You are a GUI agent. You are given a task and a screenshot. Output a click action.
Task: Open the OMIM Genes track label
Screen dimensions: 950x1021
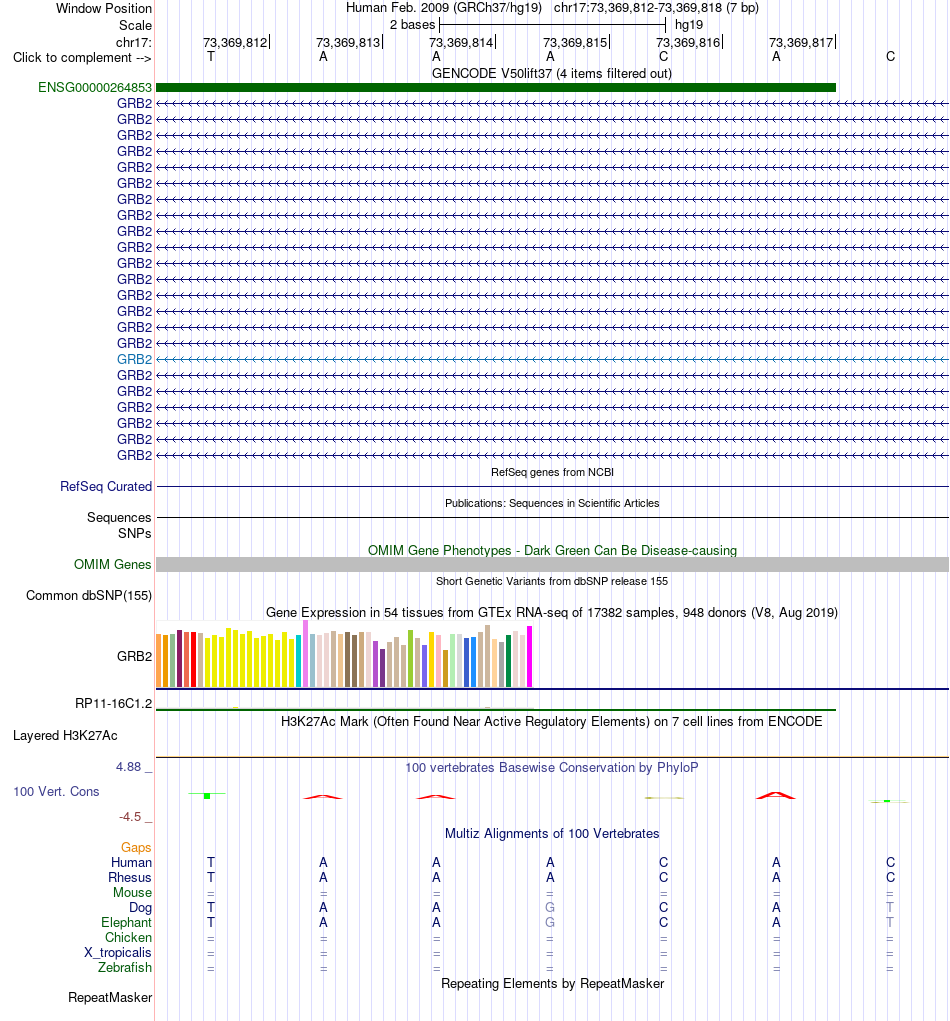coord(113,565)
